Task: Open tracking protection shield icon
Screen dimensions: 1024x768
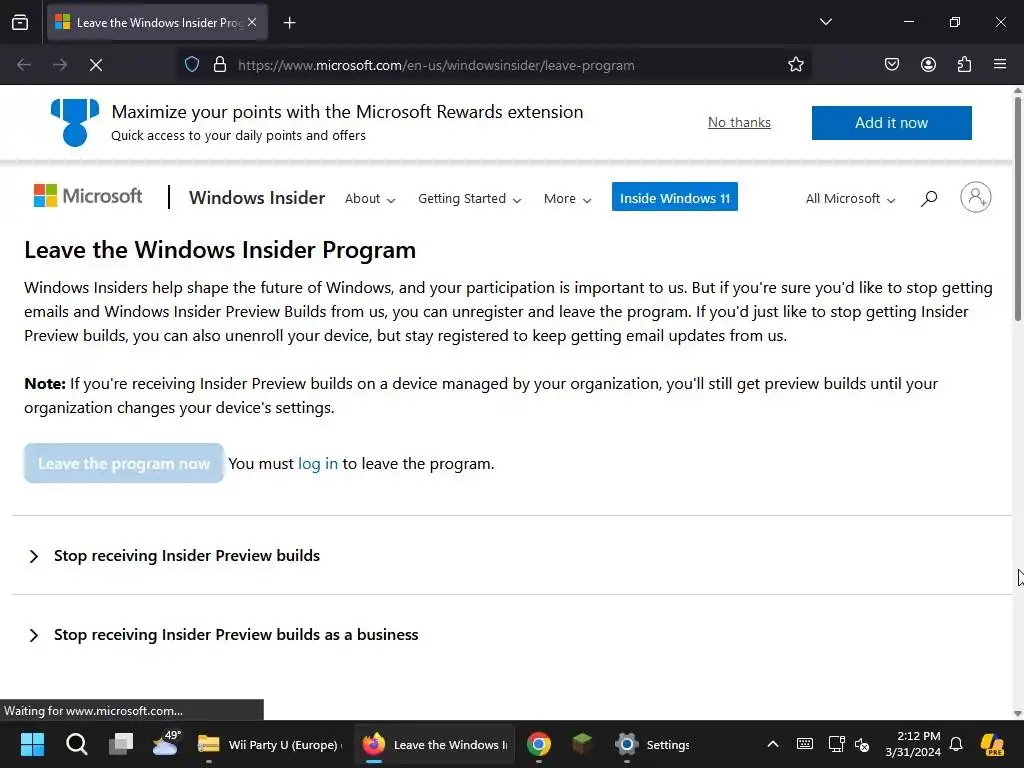Action: point(191,65)
